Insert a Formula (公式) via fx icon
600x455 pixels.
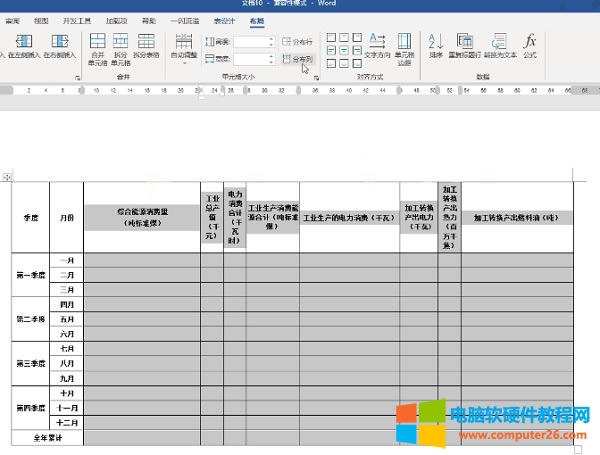530,46
